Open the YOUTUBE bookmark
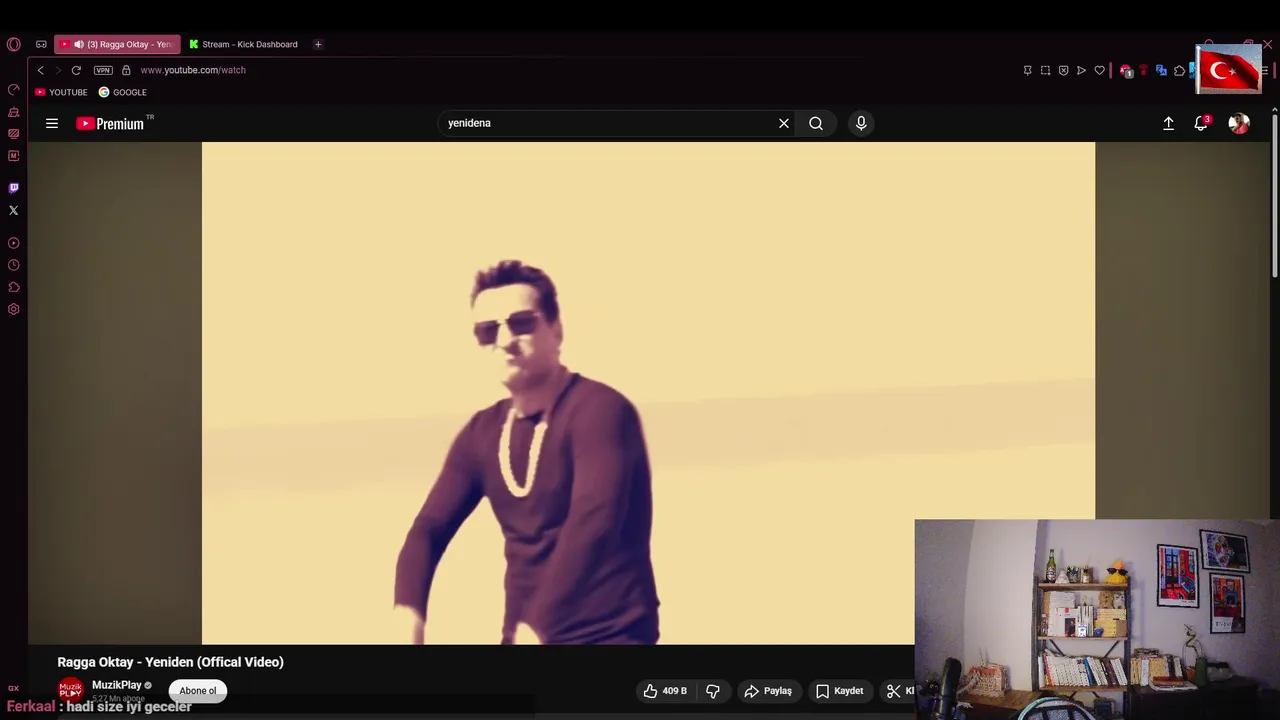Viewport: 1280px width, 720px height. [x=61, y=92]
